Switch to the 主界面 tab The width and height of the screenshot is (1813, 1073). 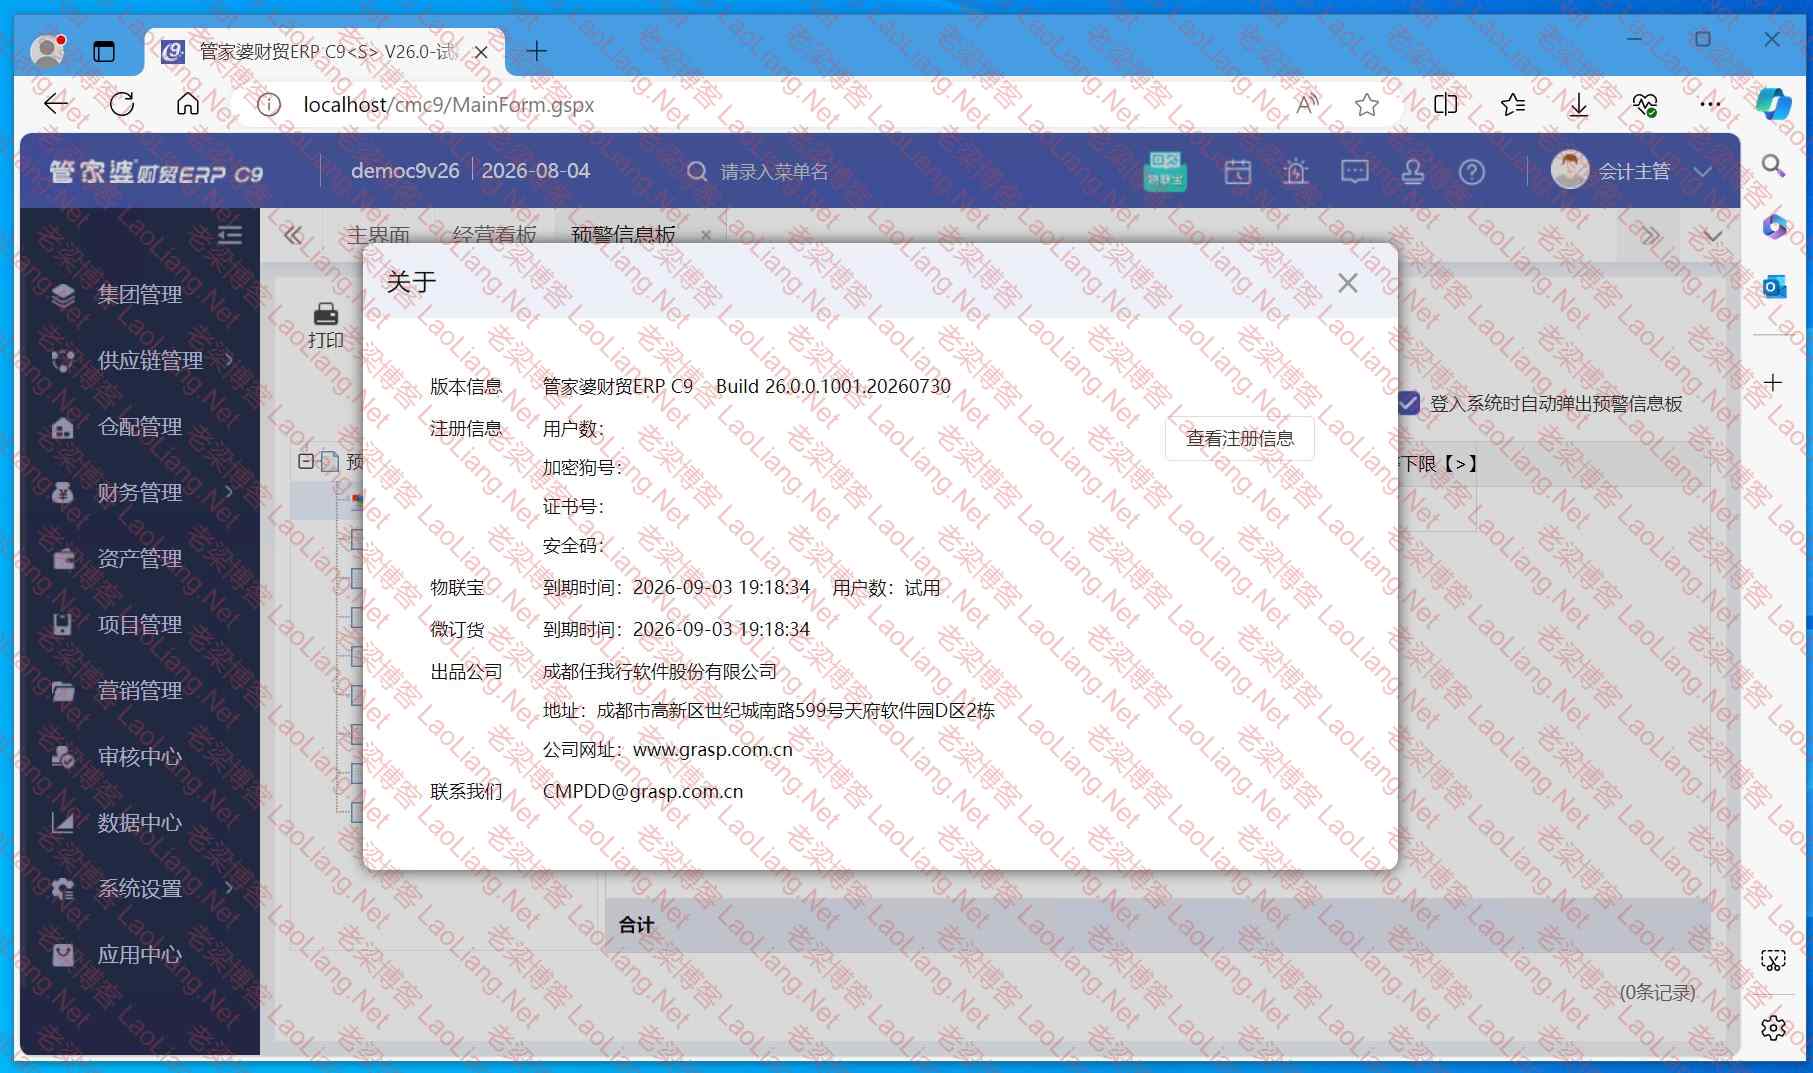(x=378, y=235)
